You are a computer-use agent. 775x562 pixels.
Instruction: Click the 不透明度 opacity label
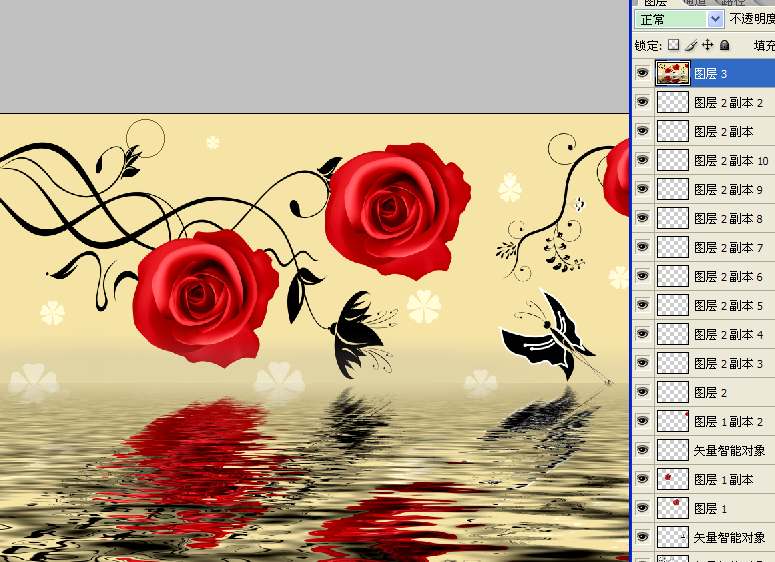[x=752, y=19]
